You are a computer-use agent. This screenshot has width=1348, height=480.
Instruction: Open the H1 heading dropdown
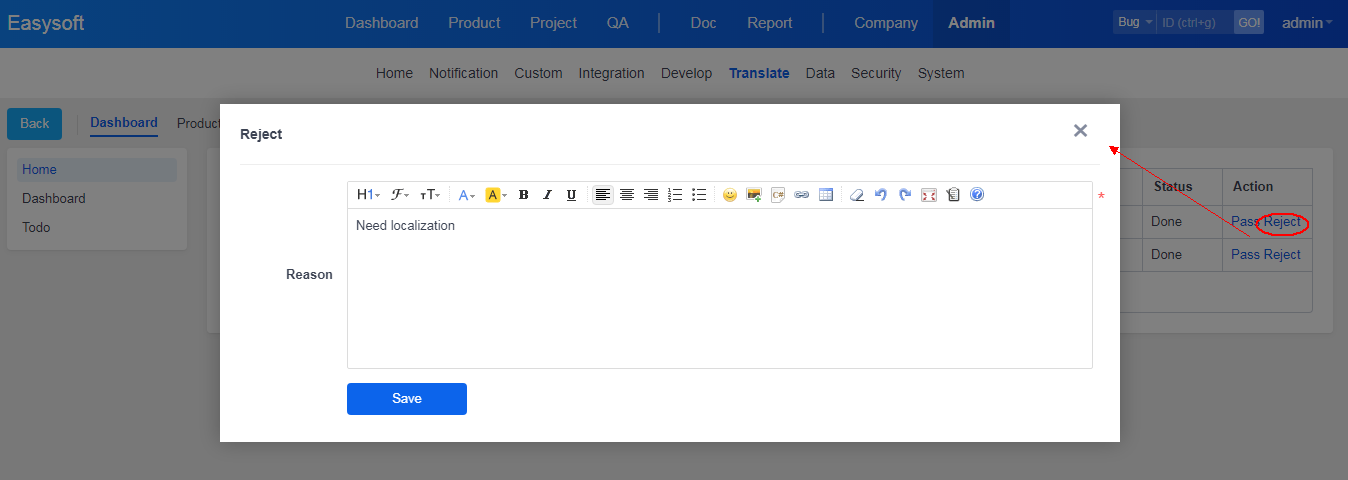click(x=368, y=195)
